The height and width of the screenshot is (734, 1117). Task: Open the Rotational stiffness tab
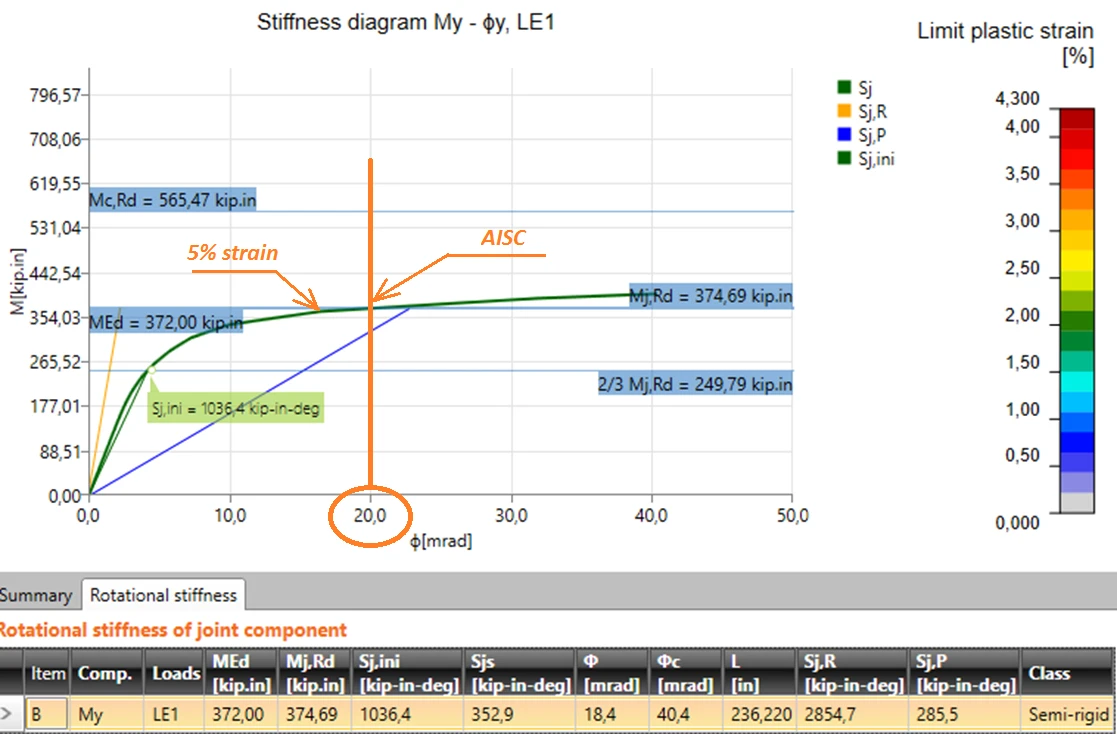tap(163, 595)
